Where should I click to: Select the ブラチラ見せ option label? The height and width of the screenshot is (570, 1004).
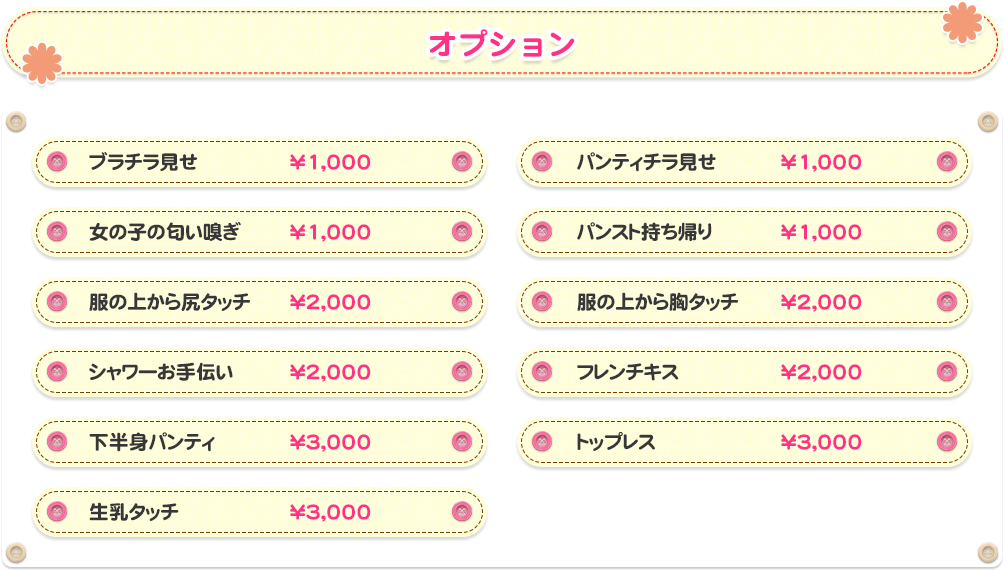pyautogui.click(x=143, y=162)
